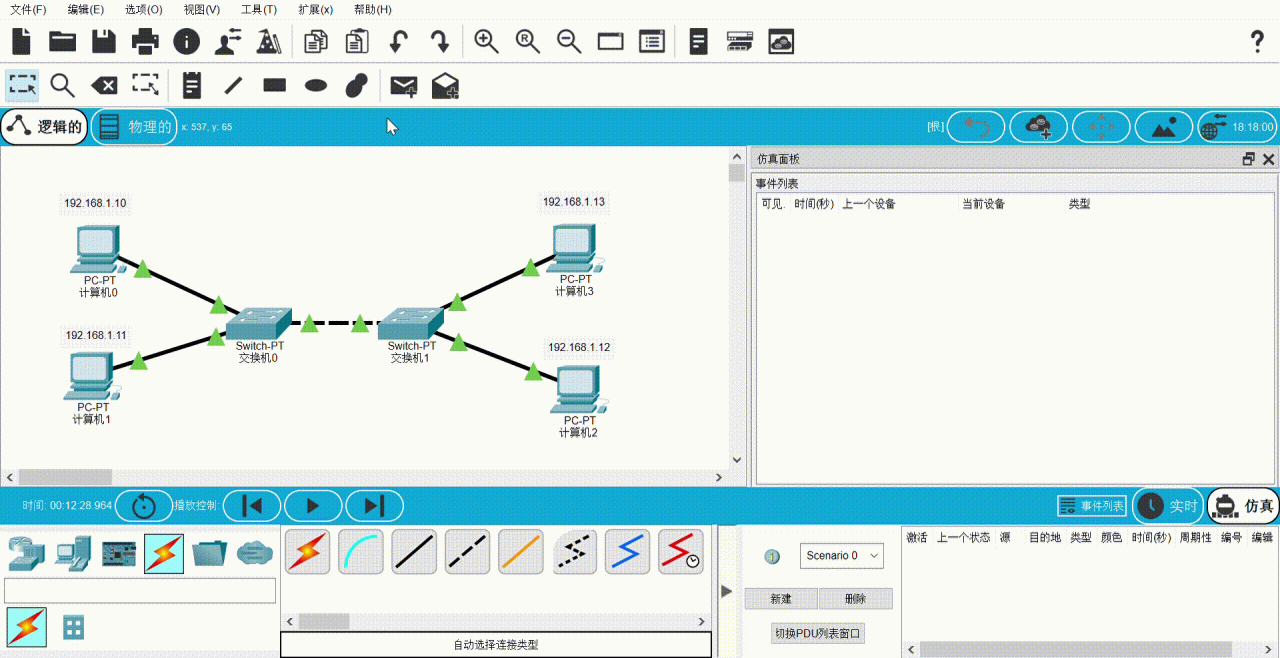Image resolution: width=1280 pixels, height=658 pixels.
Task: Select PC 计算机2 in the workspace
Action: click(579, 389)
